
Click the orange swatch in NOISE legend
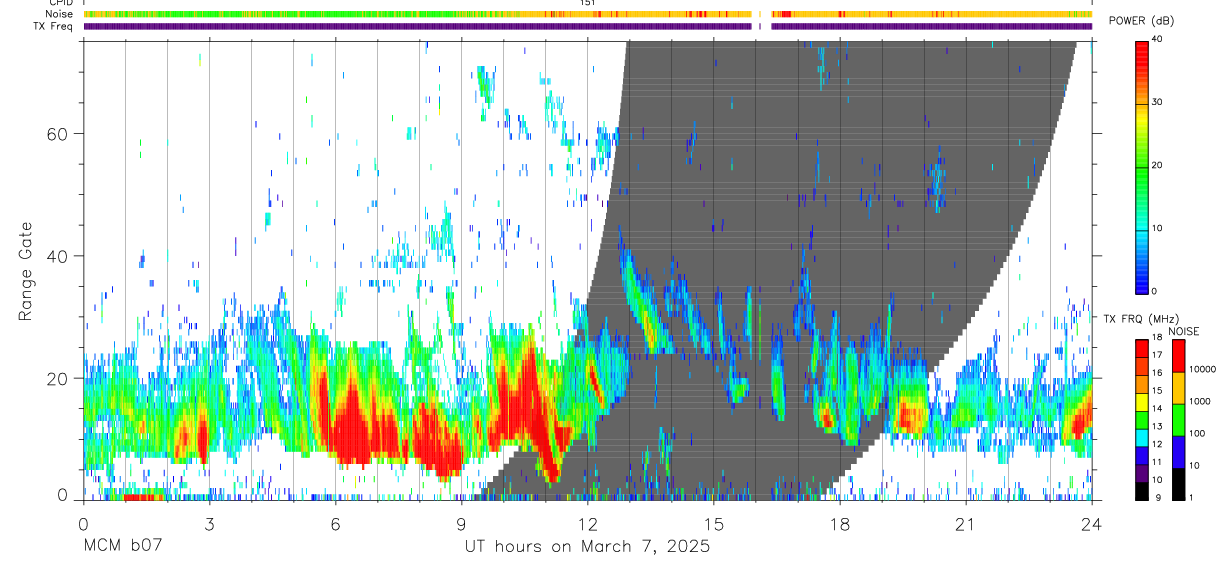click(x=1179, y=388)
